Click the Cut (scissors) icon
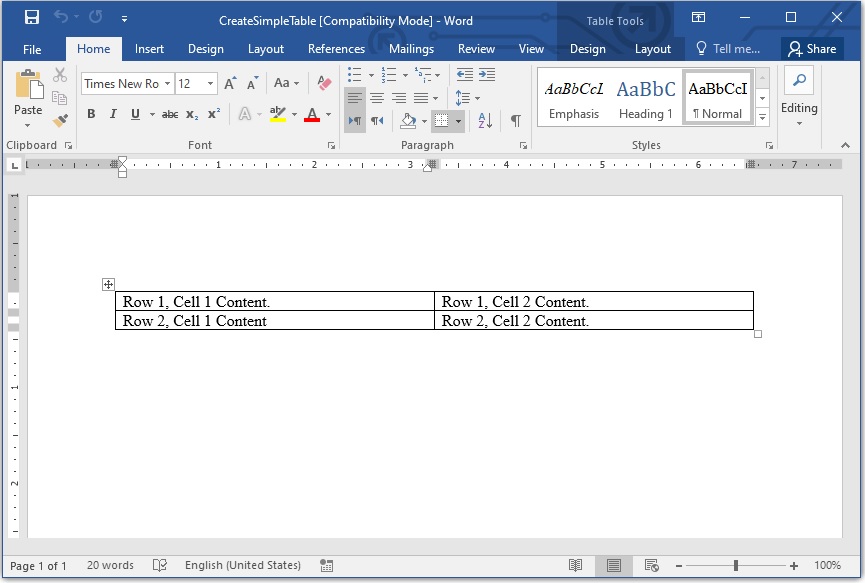This screenshot has height=583, width=865. (59, 75)
